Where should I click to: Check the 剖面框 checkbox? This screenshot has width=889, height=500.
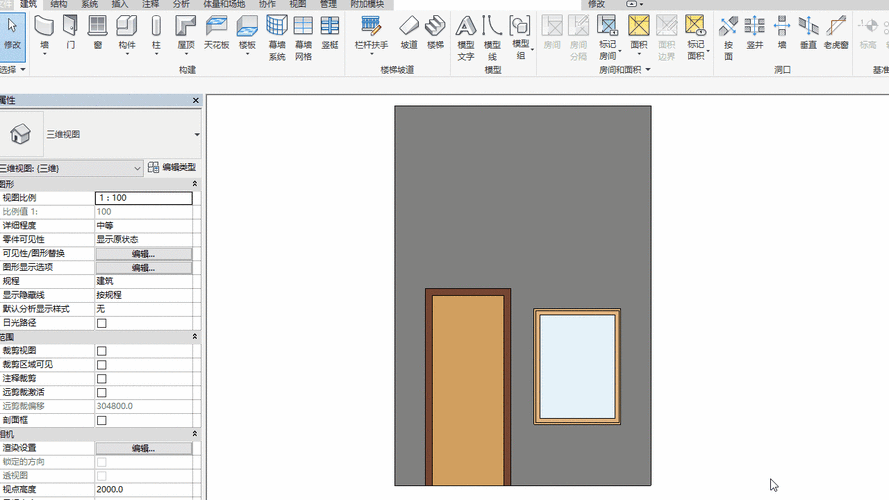tap(101, 420)
